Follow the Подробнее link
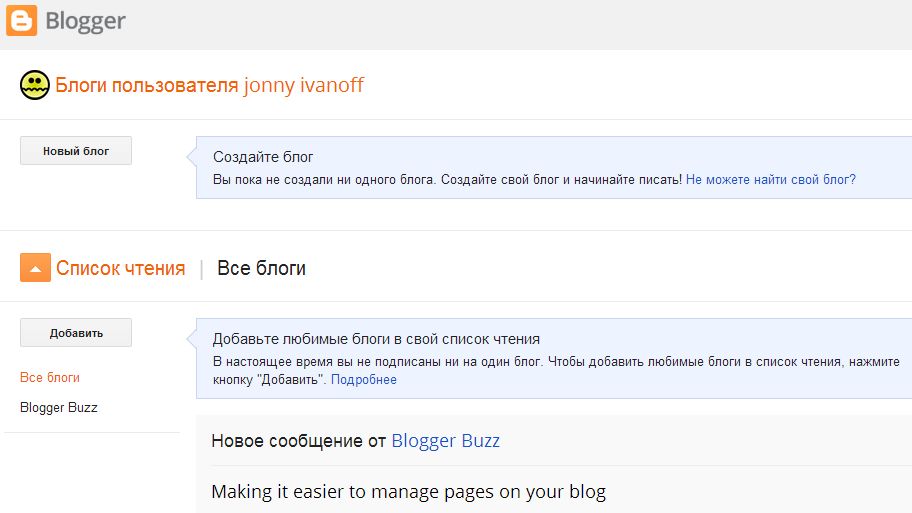Image resolution: width=912 pixels, height=513 pixels. click(363, 380)
